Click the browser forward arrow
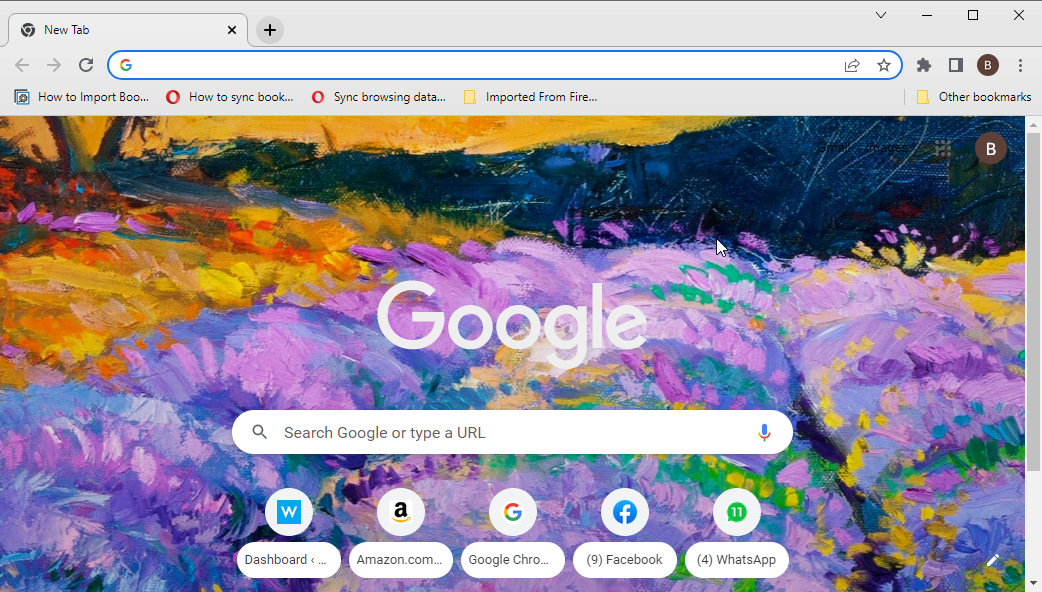1042x592 pixels. 54,65
